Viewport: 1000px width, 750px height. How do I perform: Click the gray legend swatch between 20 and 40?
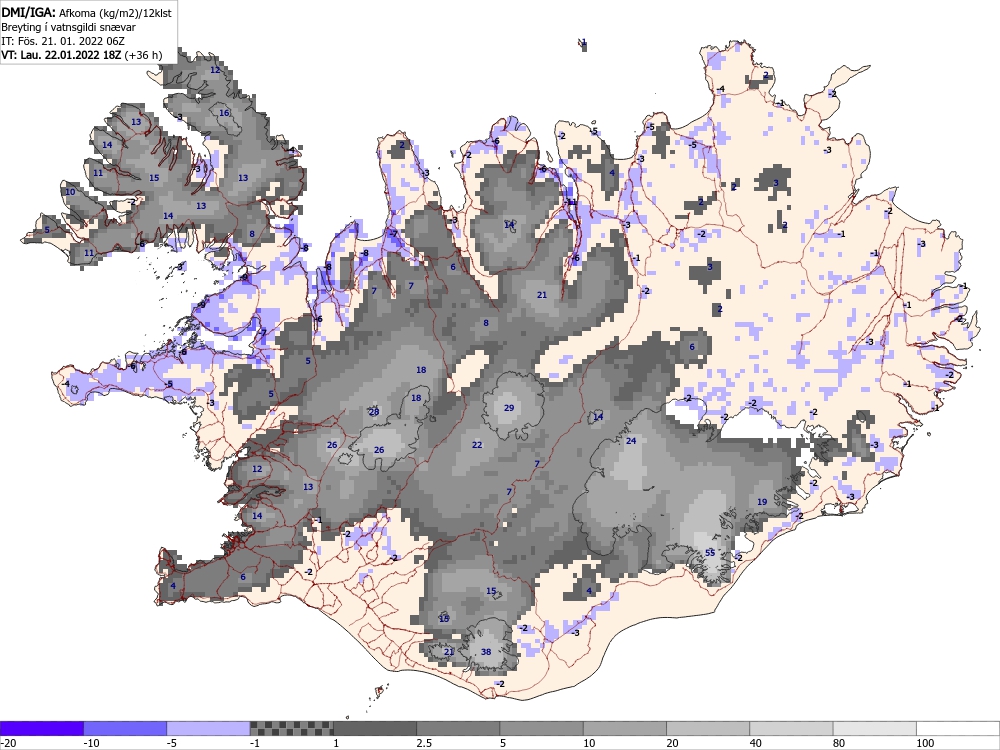pos(708,728)
